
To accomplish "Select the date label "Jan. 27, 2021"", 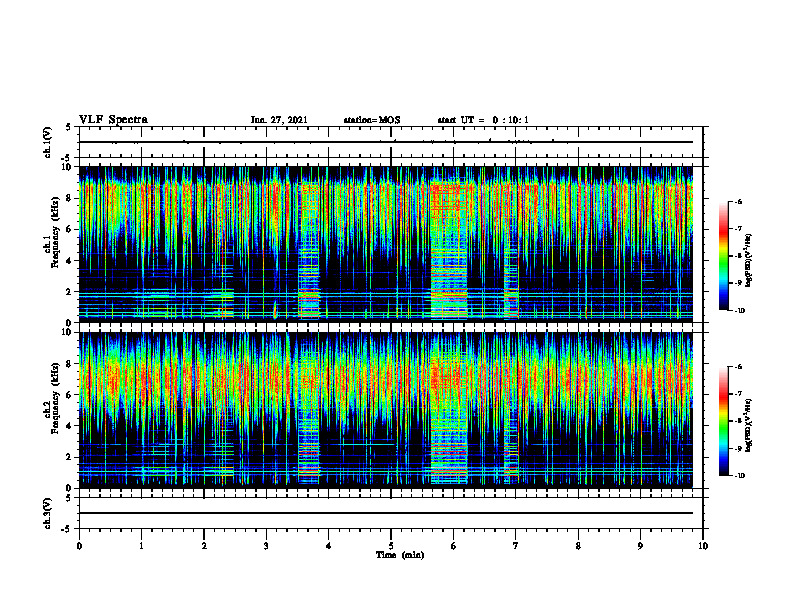I will [x=279, y=120].
